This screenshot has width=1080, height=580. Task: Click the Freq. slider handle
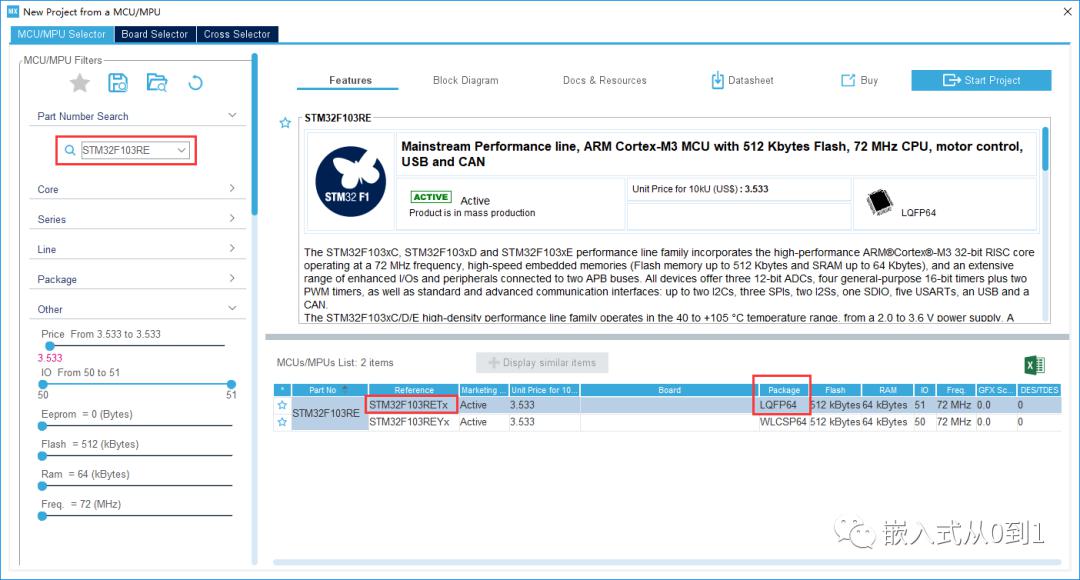point(43,516)
